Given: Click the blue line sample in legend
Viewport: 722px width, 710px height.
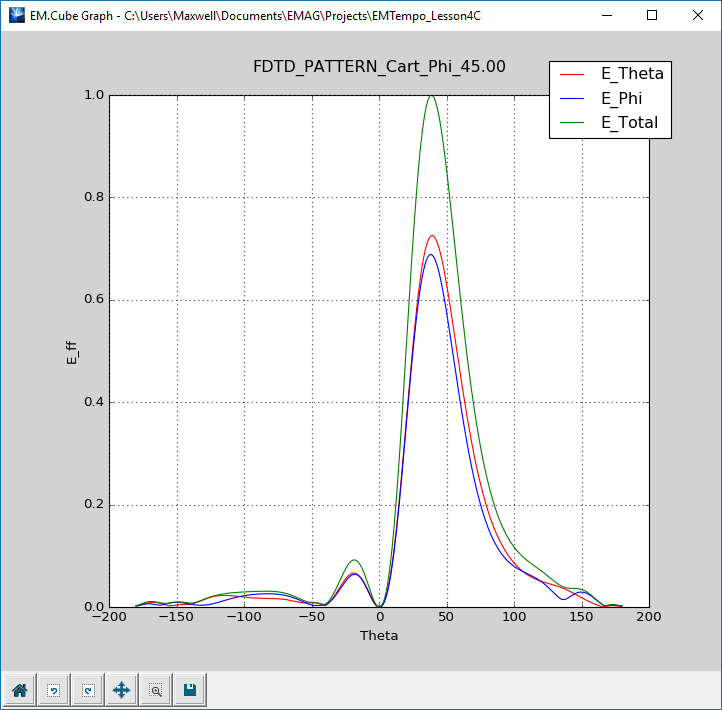Looking at the screenshot, I should [x=574, y=98].
